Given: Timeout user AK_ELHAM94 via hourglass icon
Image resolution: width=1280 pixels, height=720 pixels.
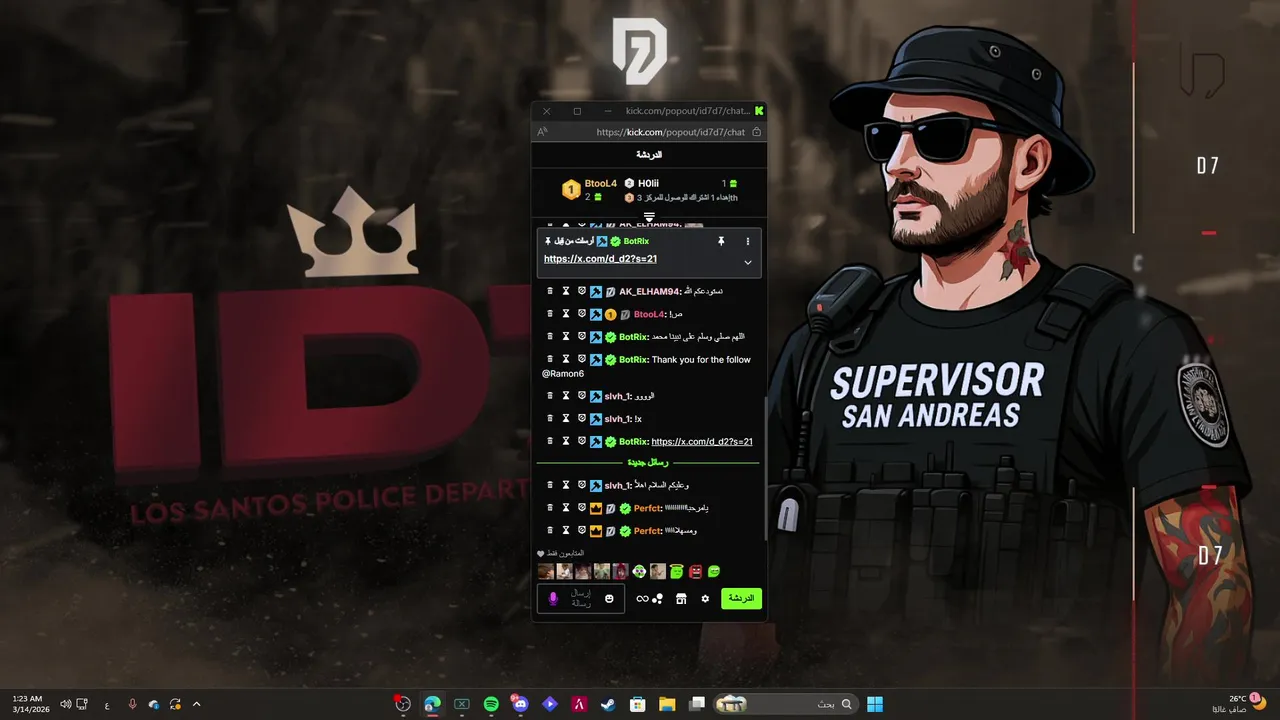Looking at the screenshot, I should click(565, 291).
